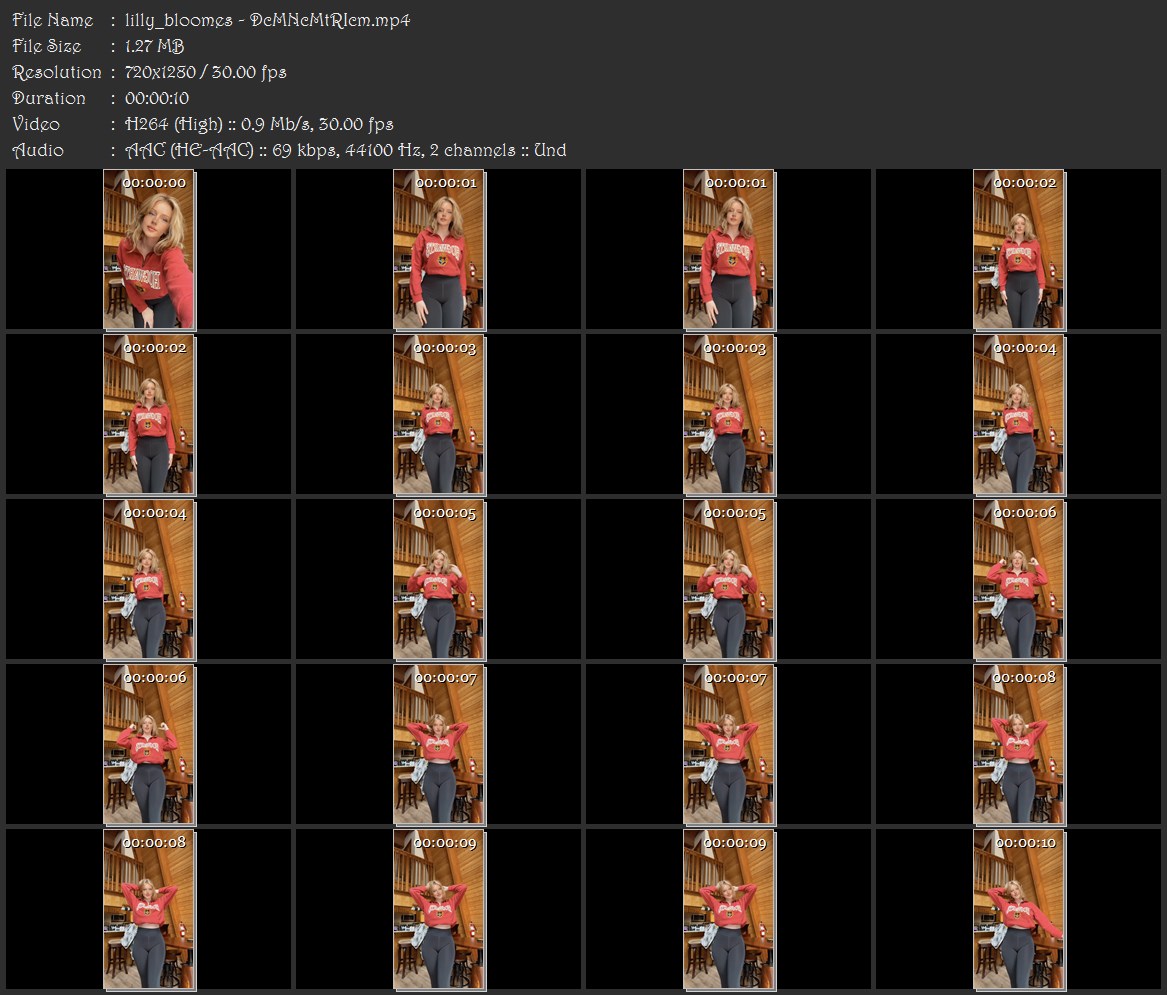Click the Resolution value 720x1280
Viewport: 1167px width, 995px height.
point(160,72)
